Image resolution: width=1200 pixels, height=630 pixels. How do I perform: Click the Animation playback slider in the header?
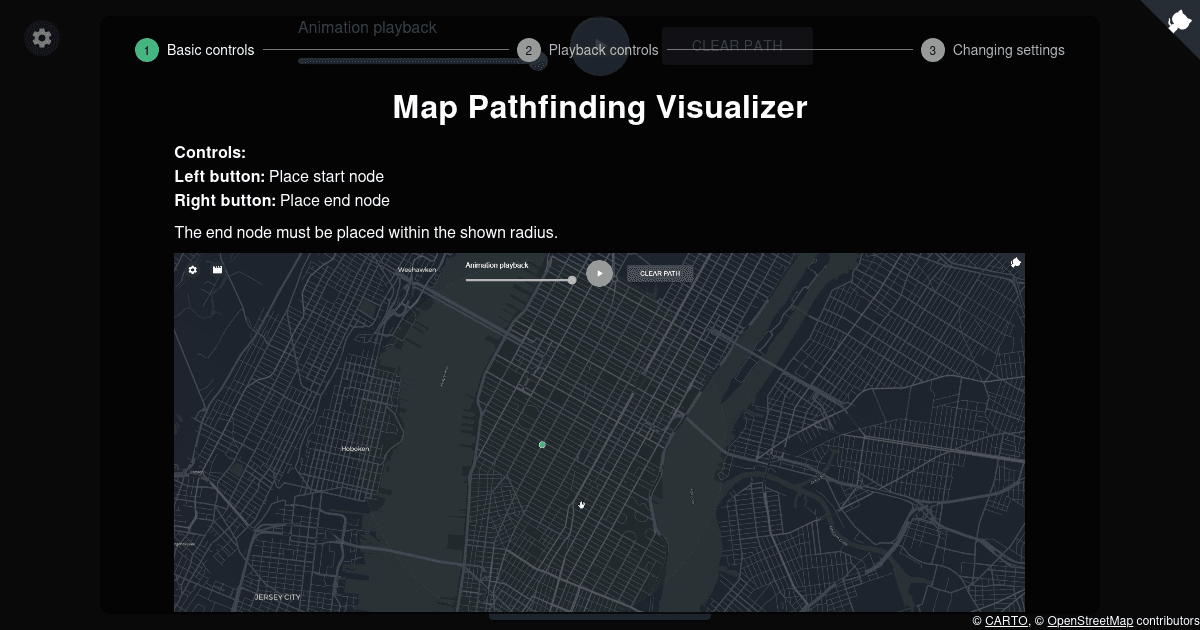click(410, 60)
